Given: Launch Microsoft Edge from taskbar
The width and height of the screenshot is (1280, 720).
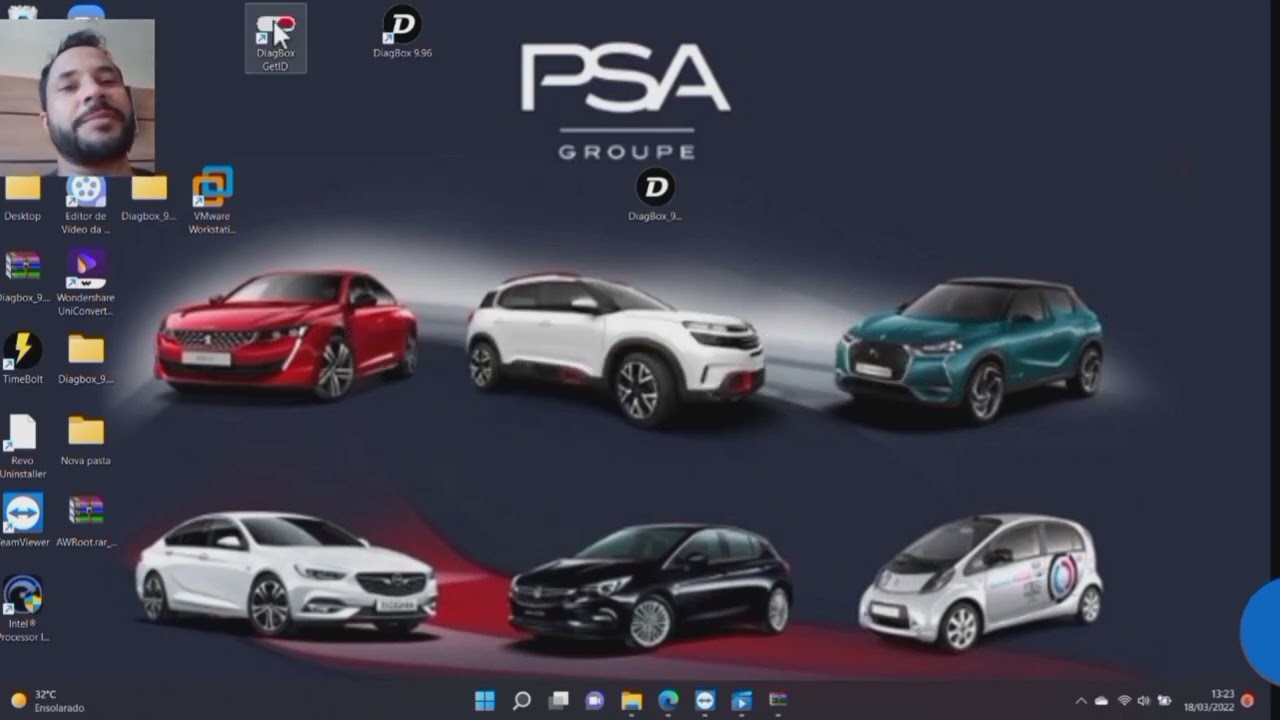Looking at the screenshot, I should [x=668, y=701].
